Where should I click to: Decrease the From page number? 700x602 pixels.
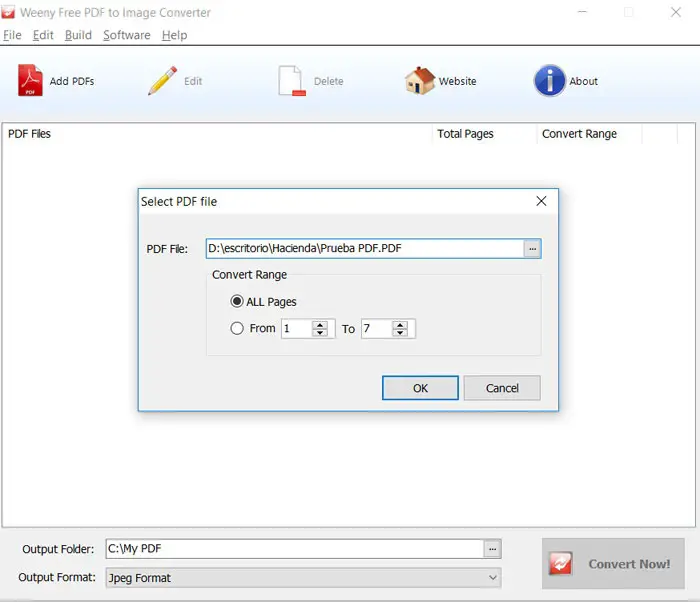(x=320, y=333)
